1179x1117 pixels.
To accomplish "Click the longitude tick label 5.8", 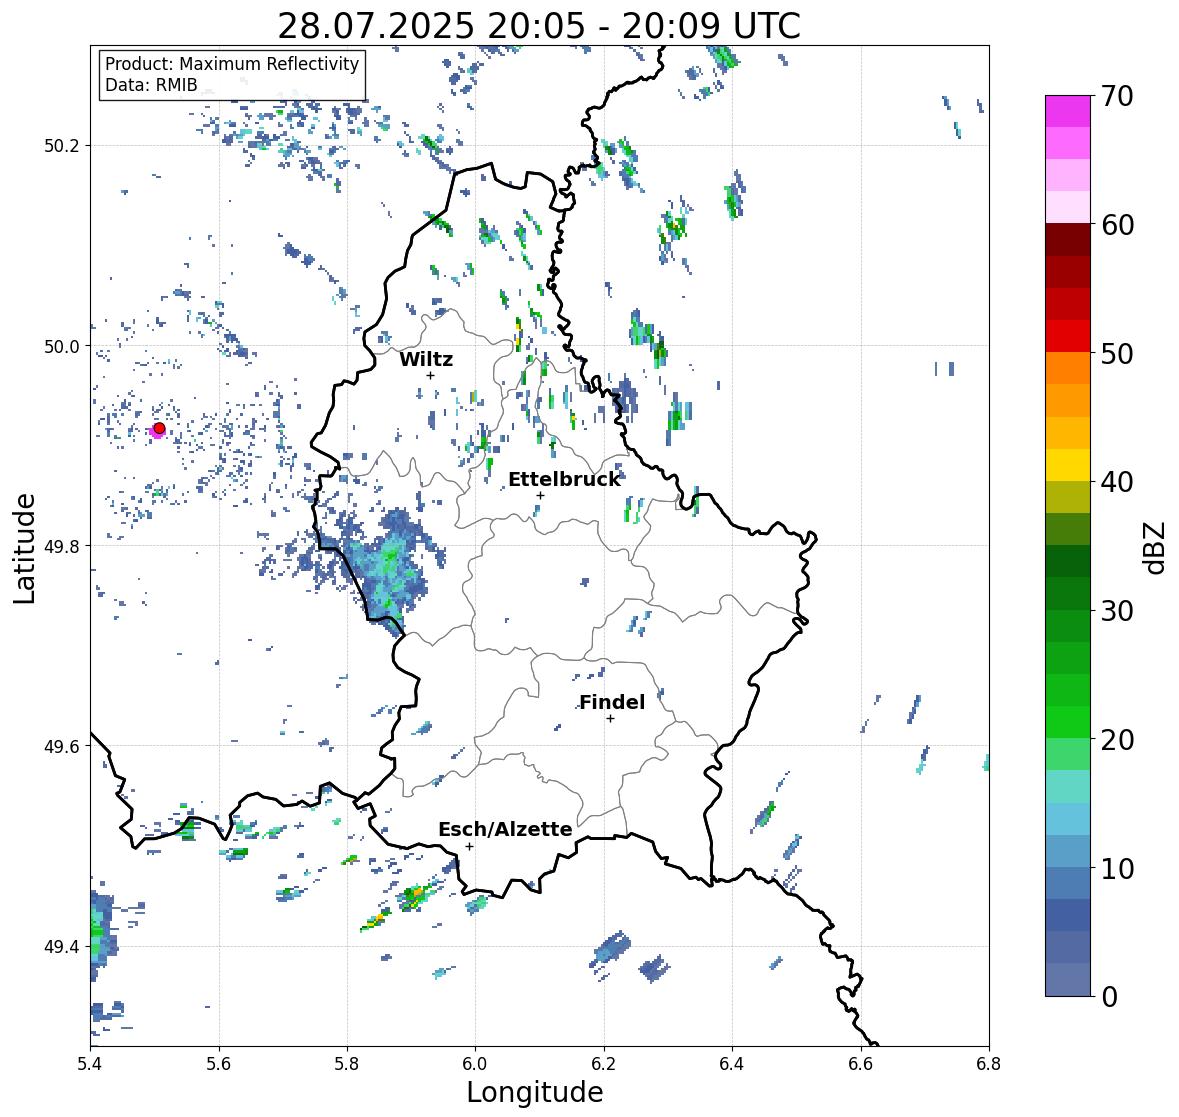I will [347, 1064].
